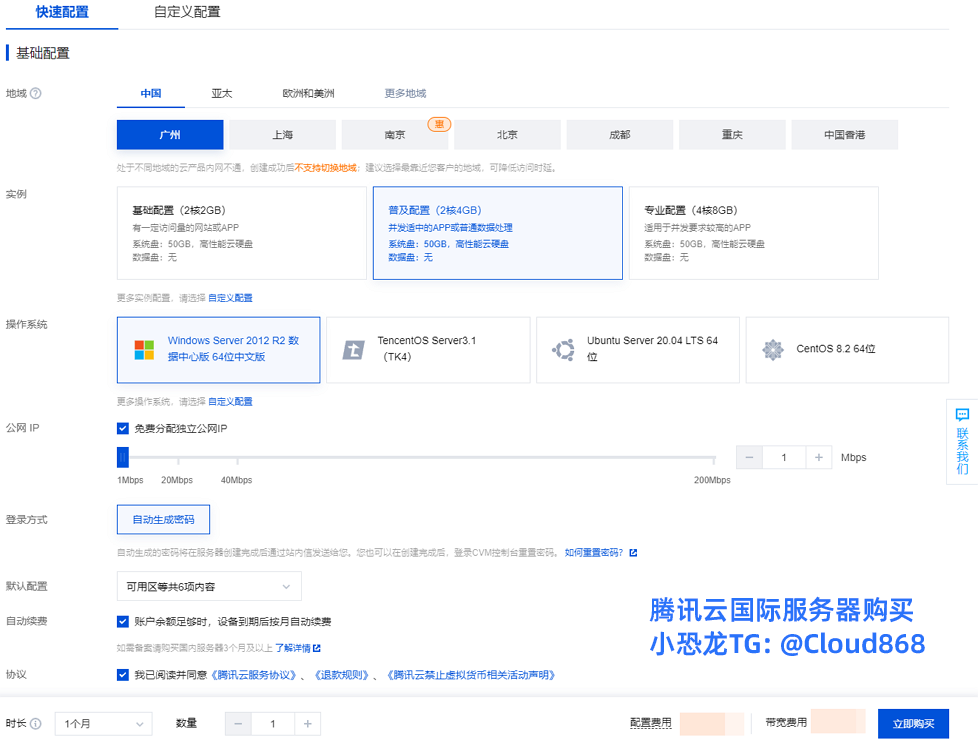Click the 带宽费用 label

[x=786, y=723]
